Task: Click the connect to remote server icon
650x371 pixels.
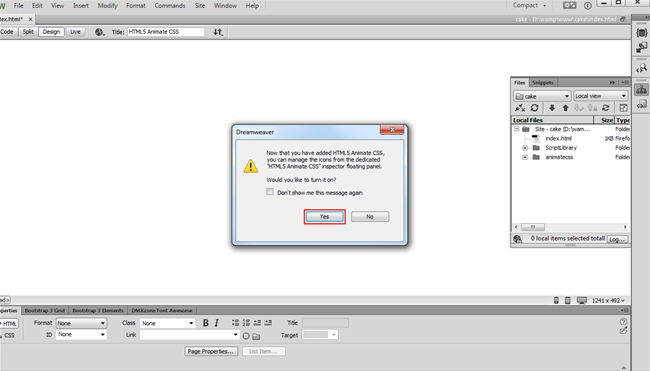Action: pyautogui.click(x=520, y=108)
